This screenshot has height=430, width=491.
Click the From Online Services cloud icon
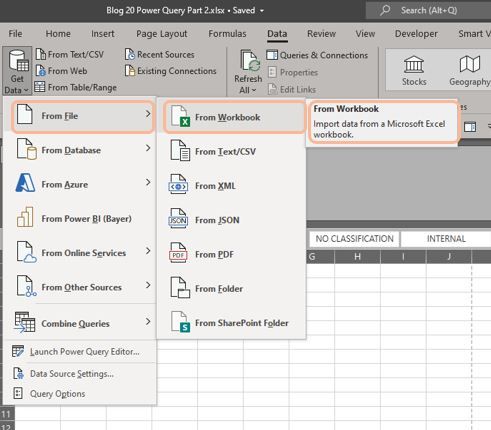(26, 252)
